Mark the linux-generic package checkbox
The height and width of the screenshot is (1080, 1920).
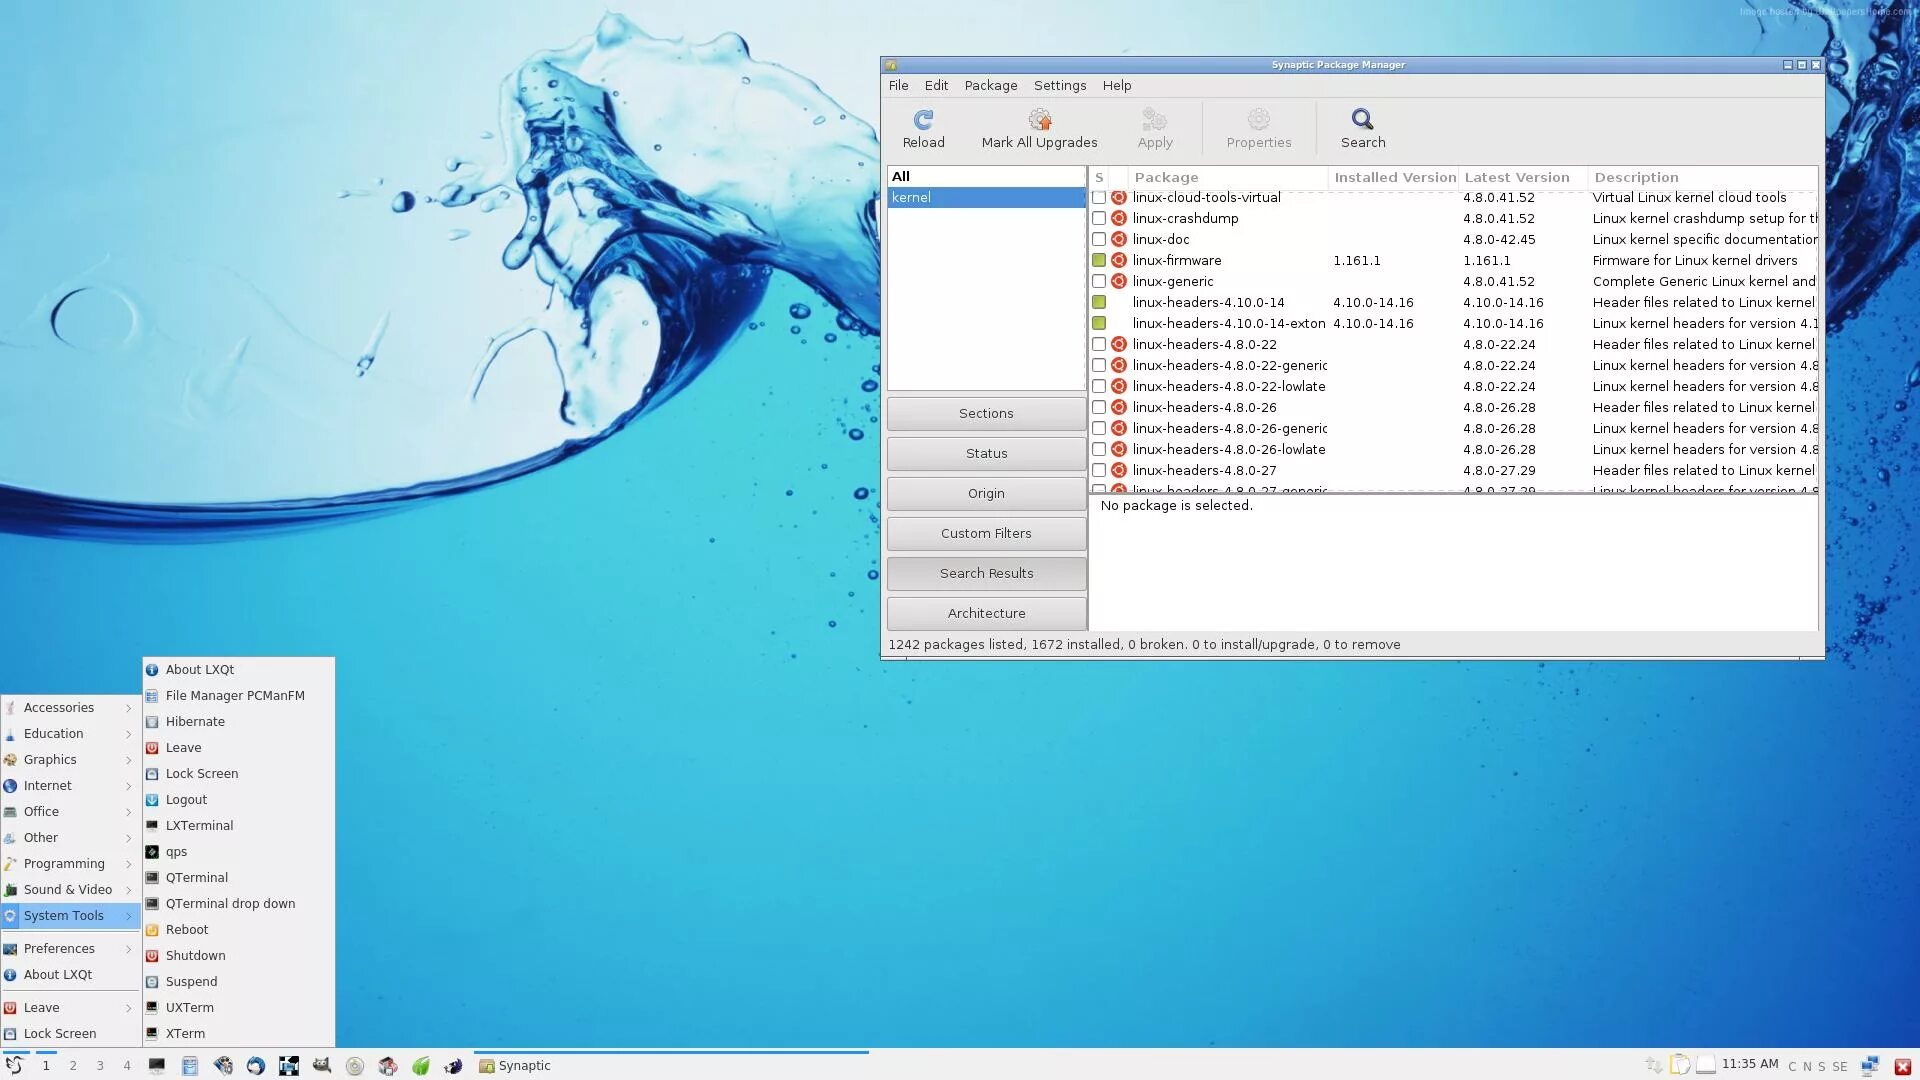coord(1099,282)
